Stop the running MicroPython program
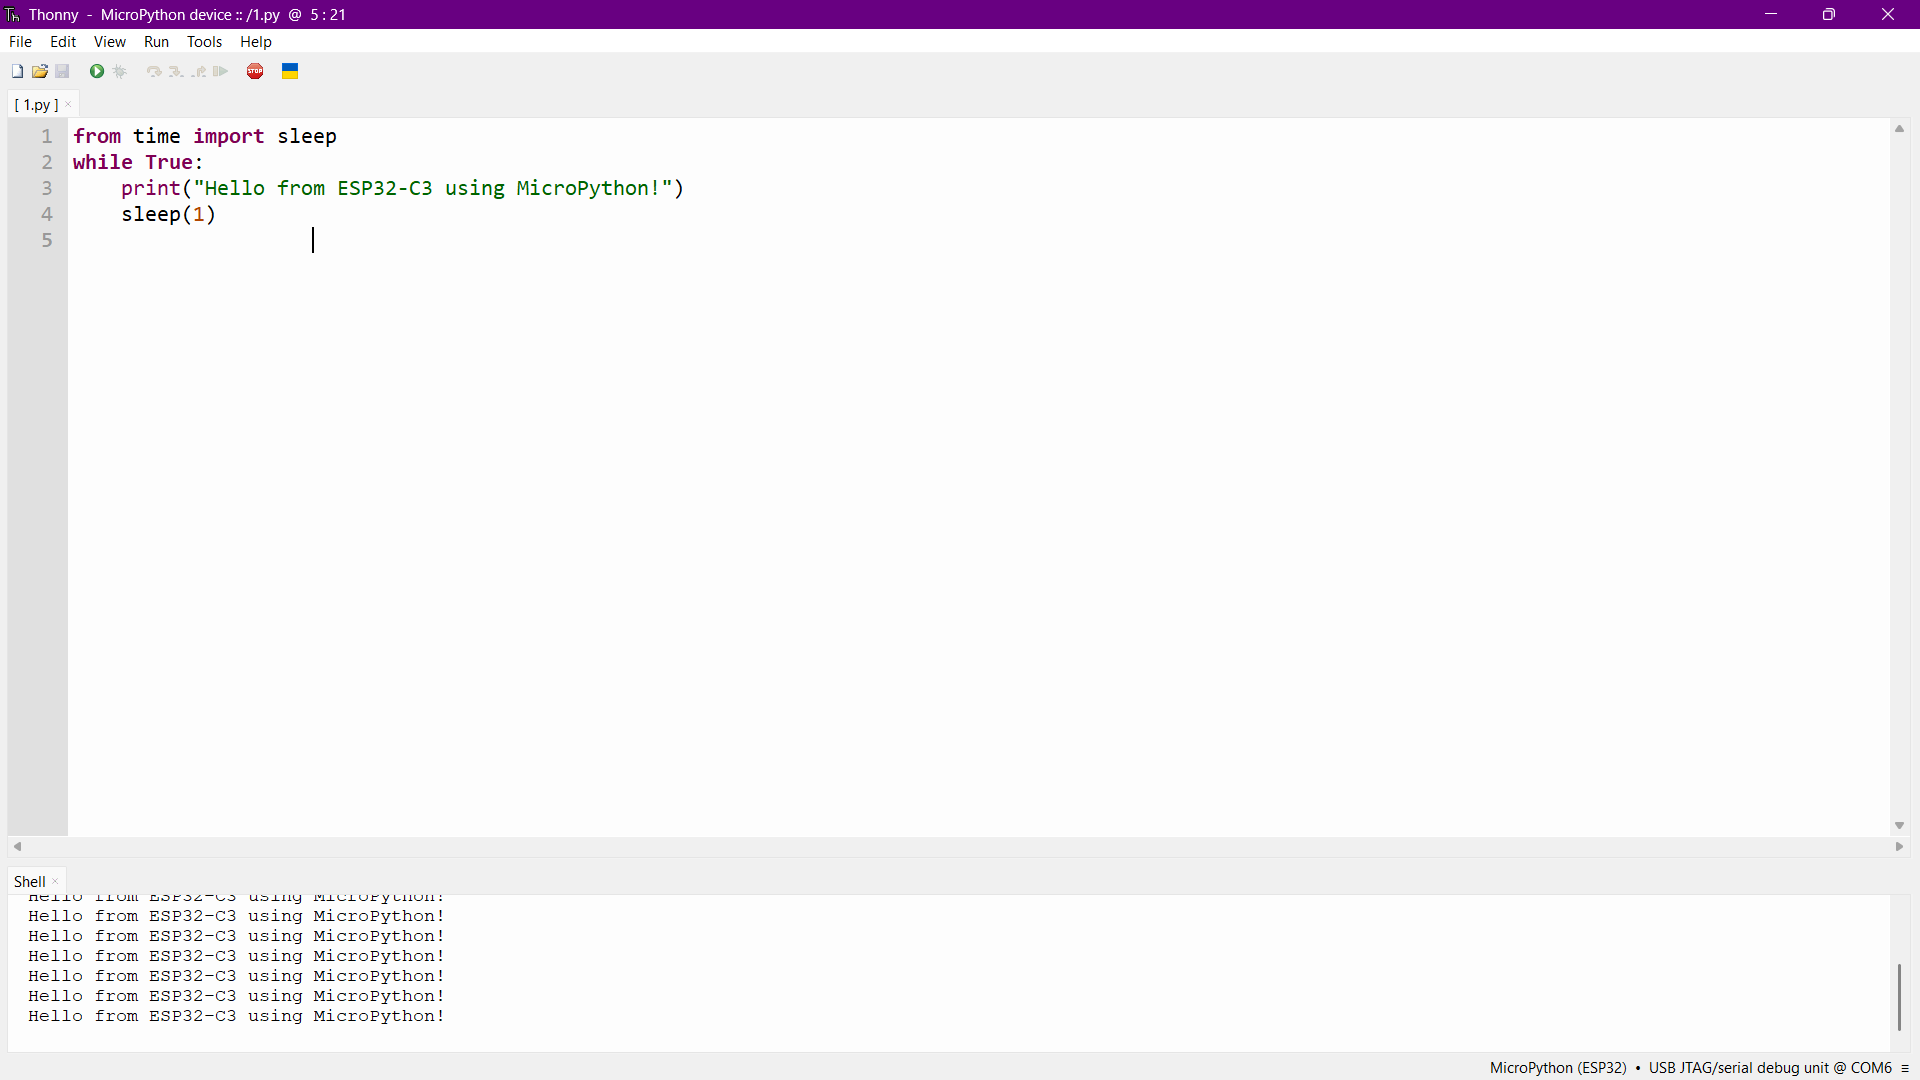 [x=255, y=70]
